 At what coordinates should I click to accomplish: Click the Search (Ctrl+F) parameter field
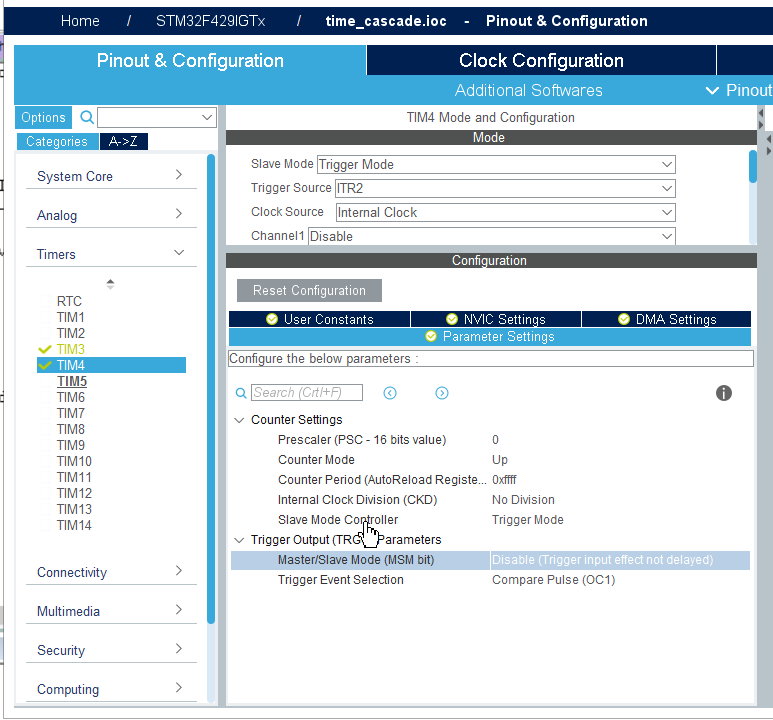tap(307, 393)
